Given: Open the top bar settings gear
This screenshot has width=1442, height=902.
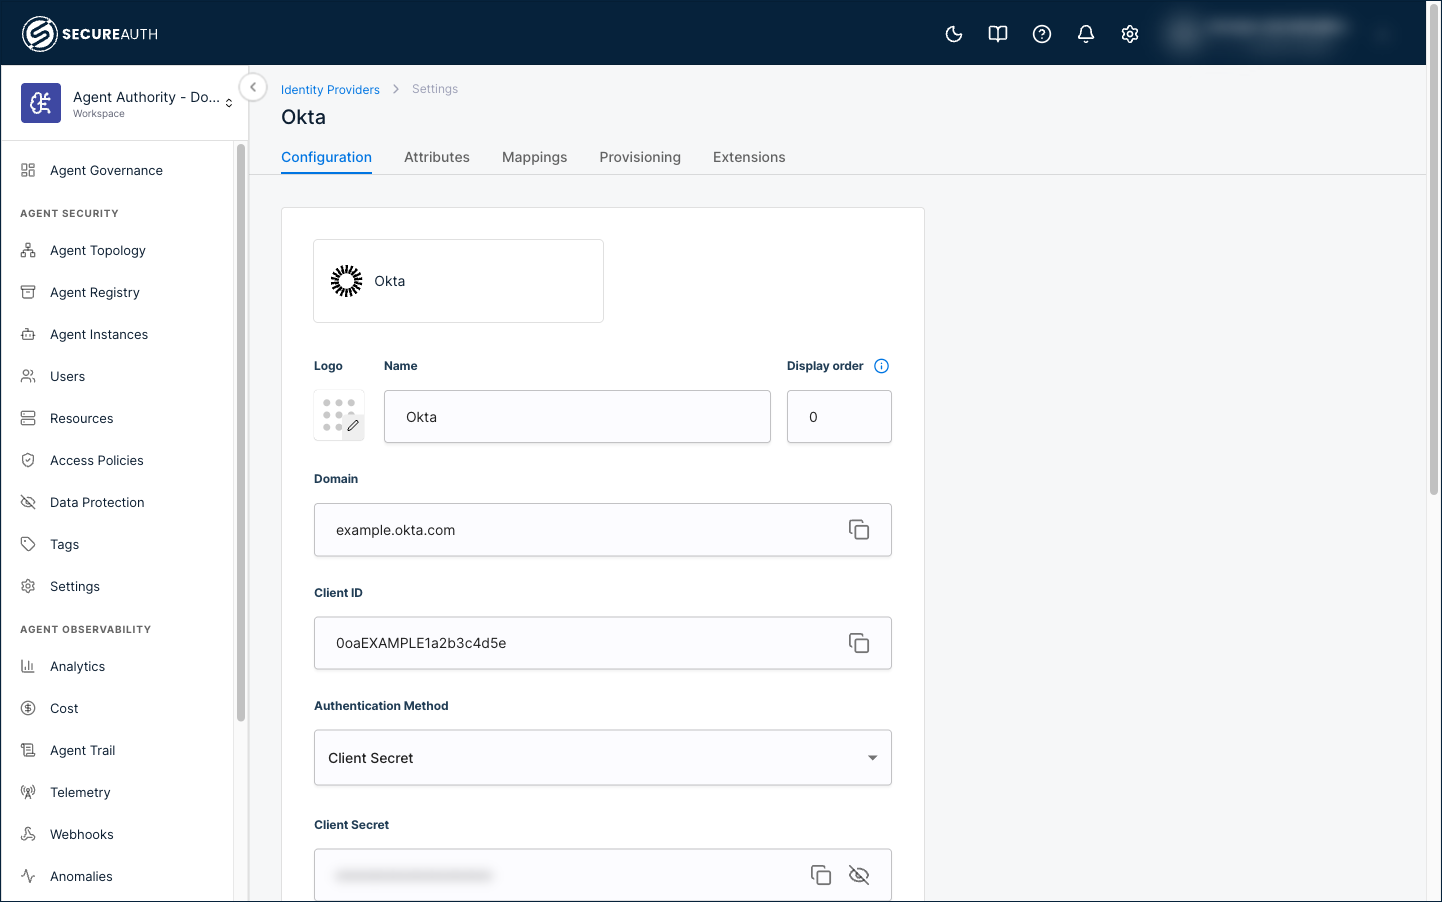Looking at the screenshot, I should (1130, 34).
